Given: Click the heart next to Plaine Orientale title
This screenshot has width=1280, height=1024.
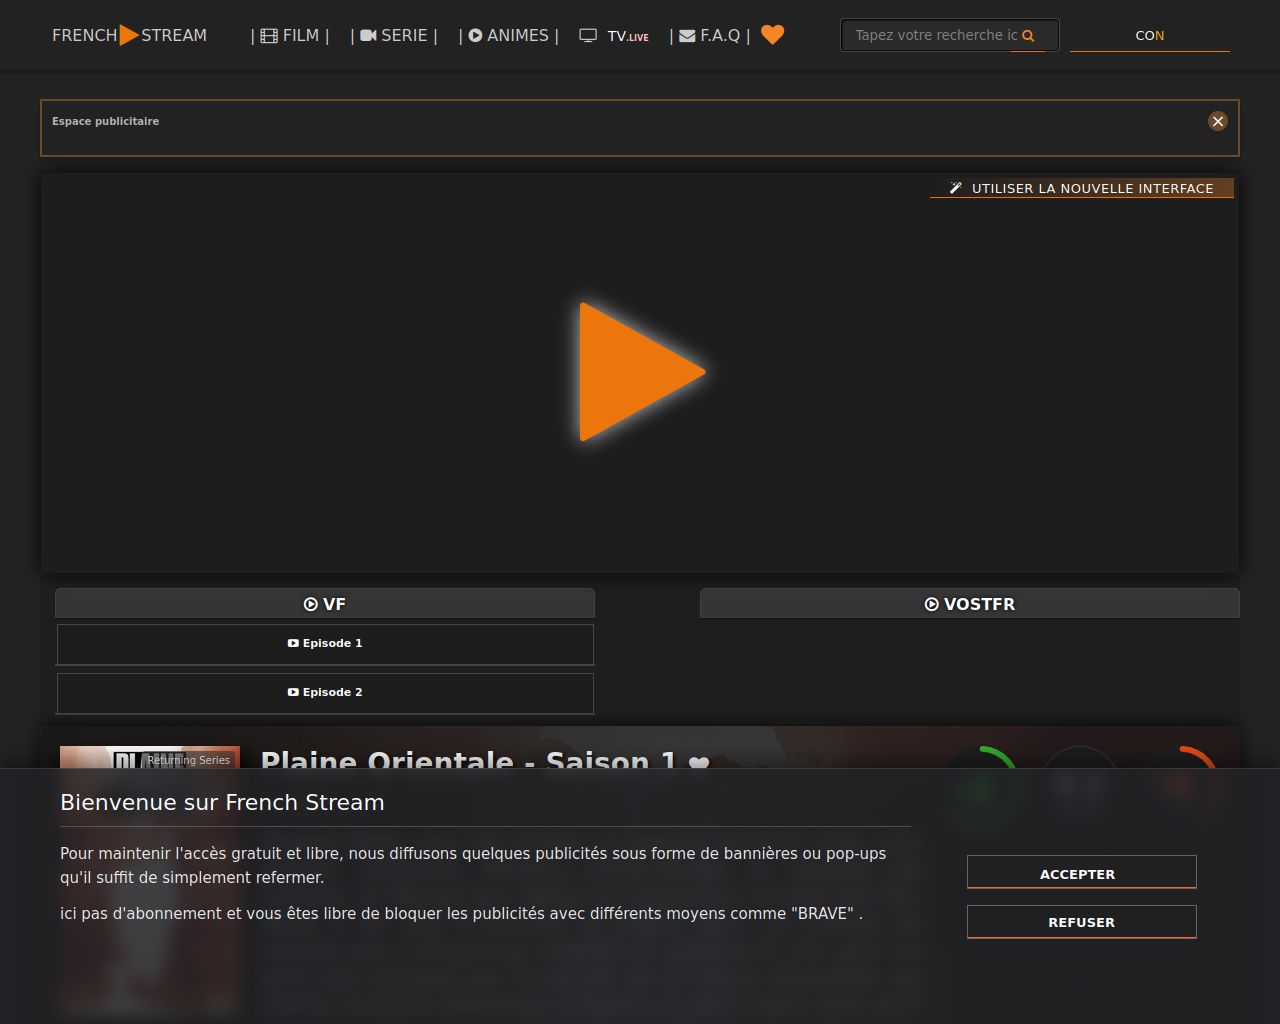Looking at the screenshot, I should point(699,762).
